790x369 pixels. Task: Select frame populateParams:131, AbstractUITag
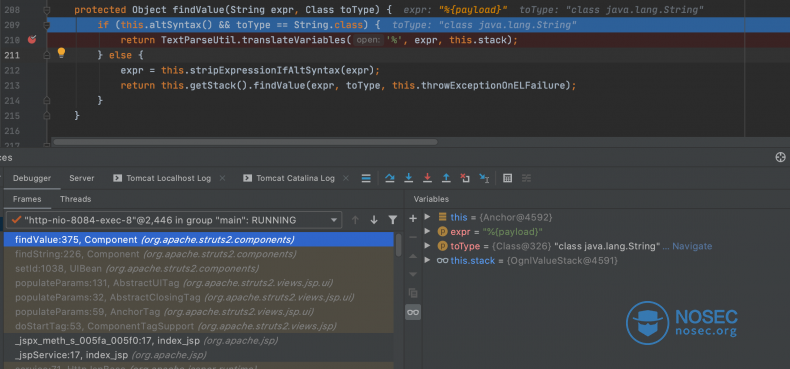199,283
